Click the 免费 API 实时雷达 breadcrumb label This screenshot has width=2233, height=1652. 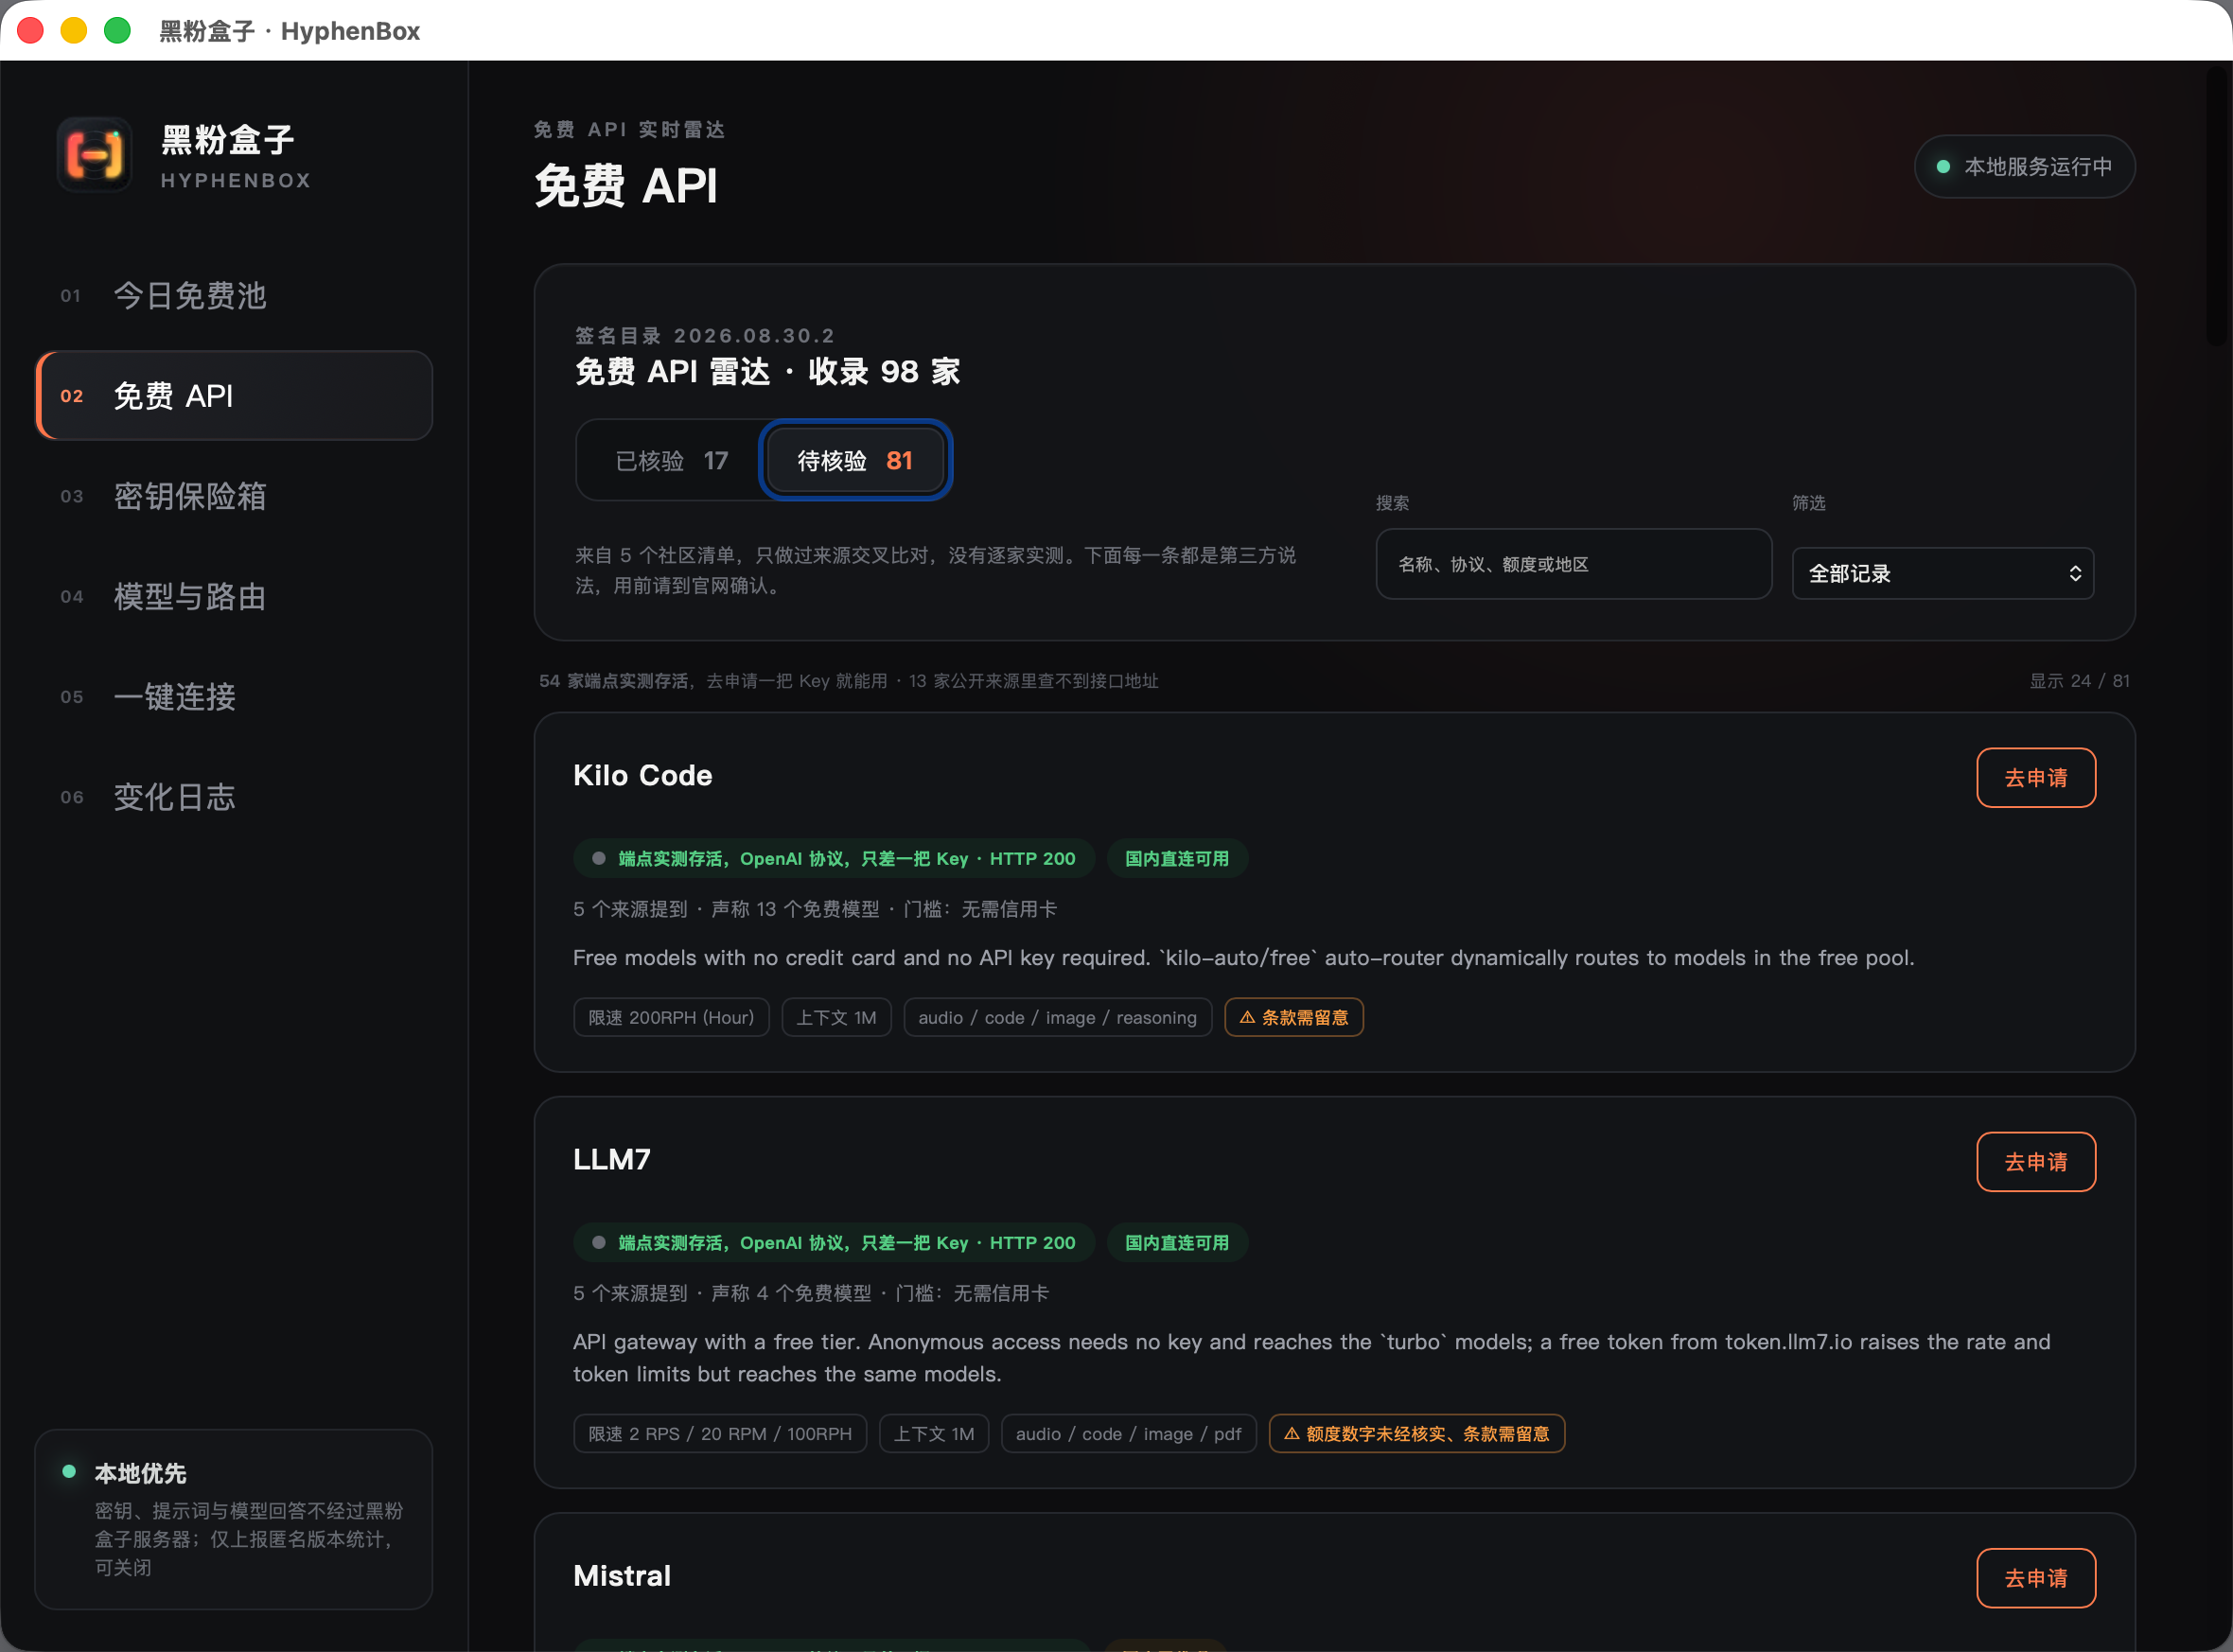coord(629,130)
